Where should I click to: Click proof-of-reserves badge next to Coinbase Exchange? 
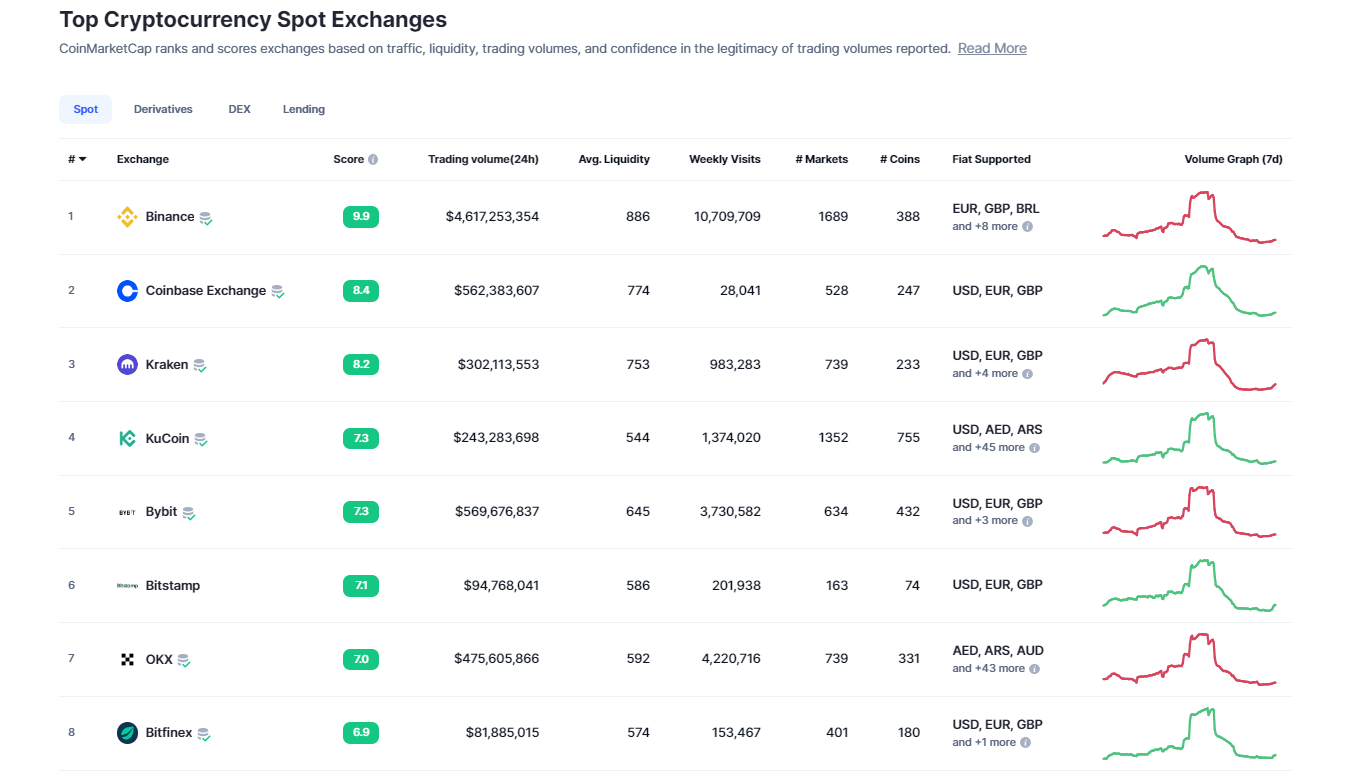click(x=278, y=292)
